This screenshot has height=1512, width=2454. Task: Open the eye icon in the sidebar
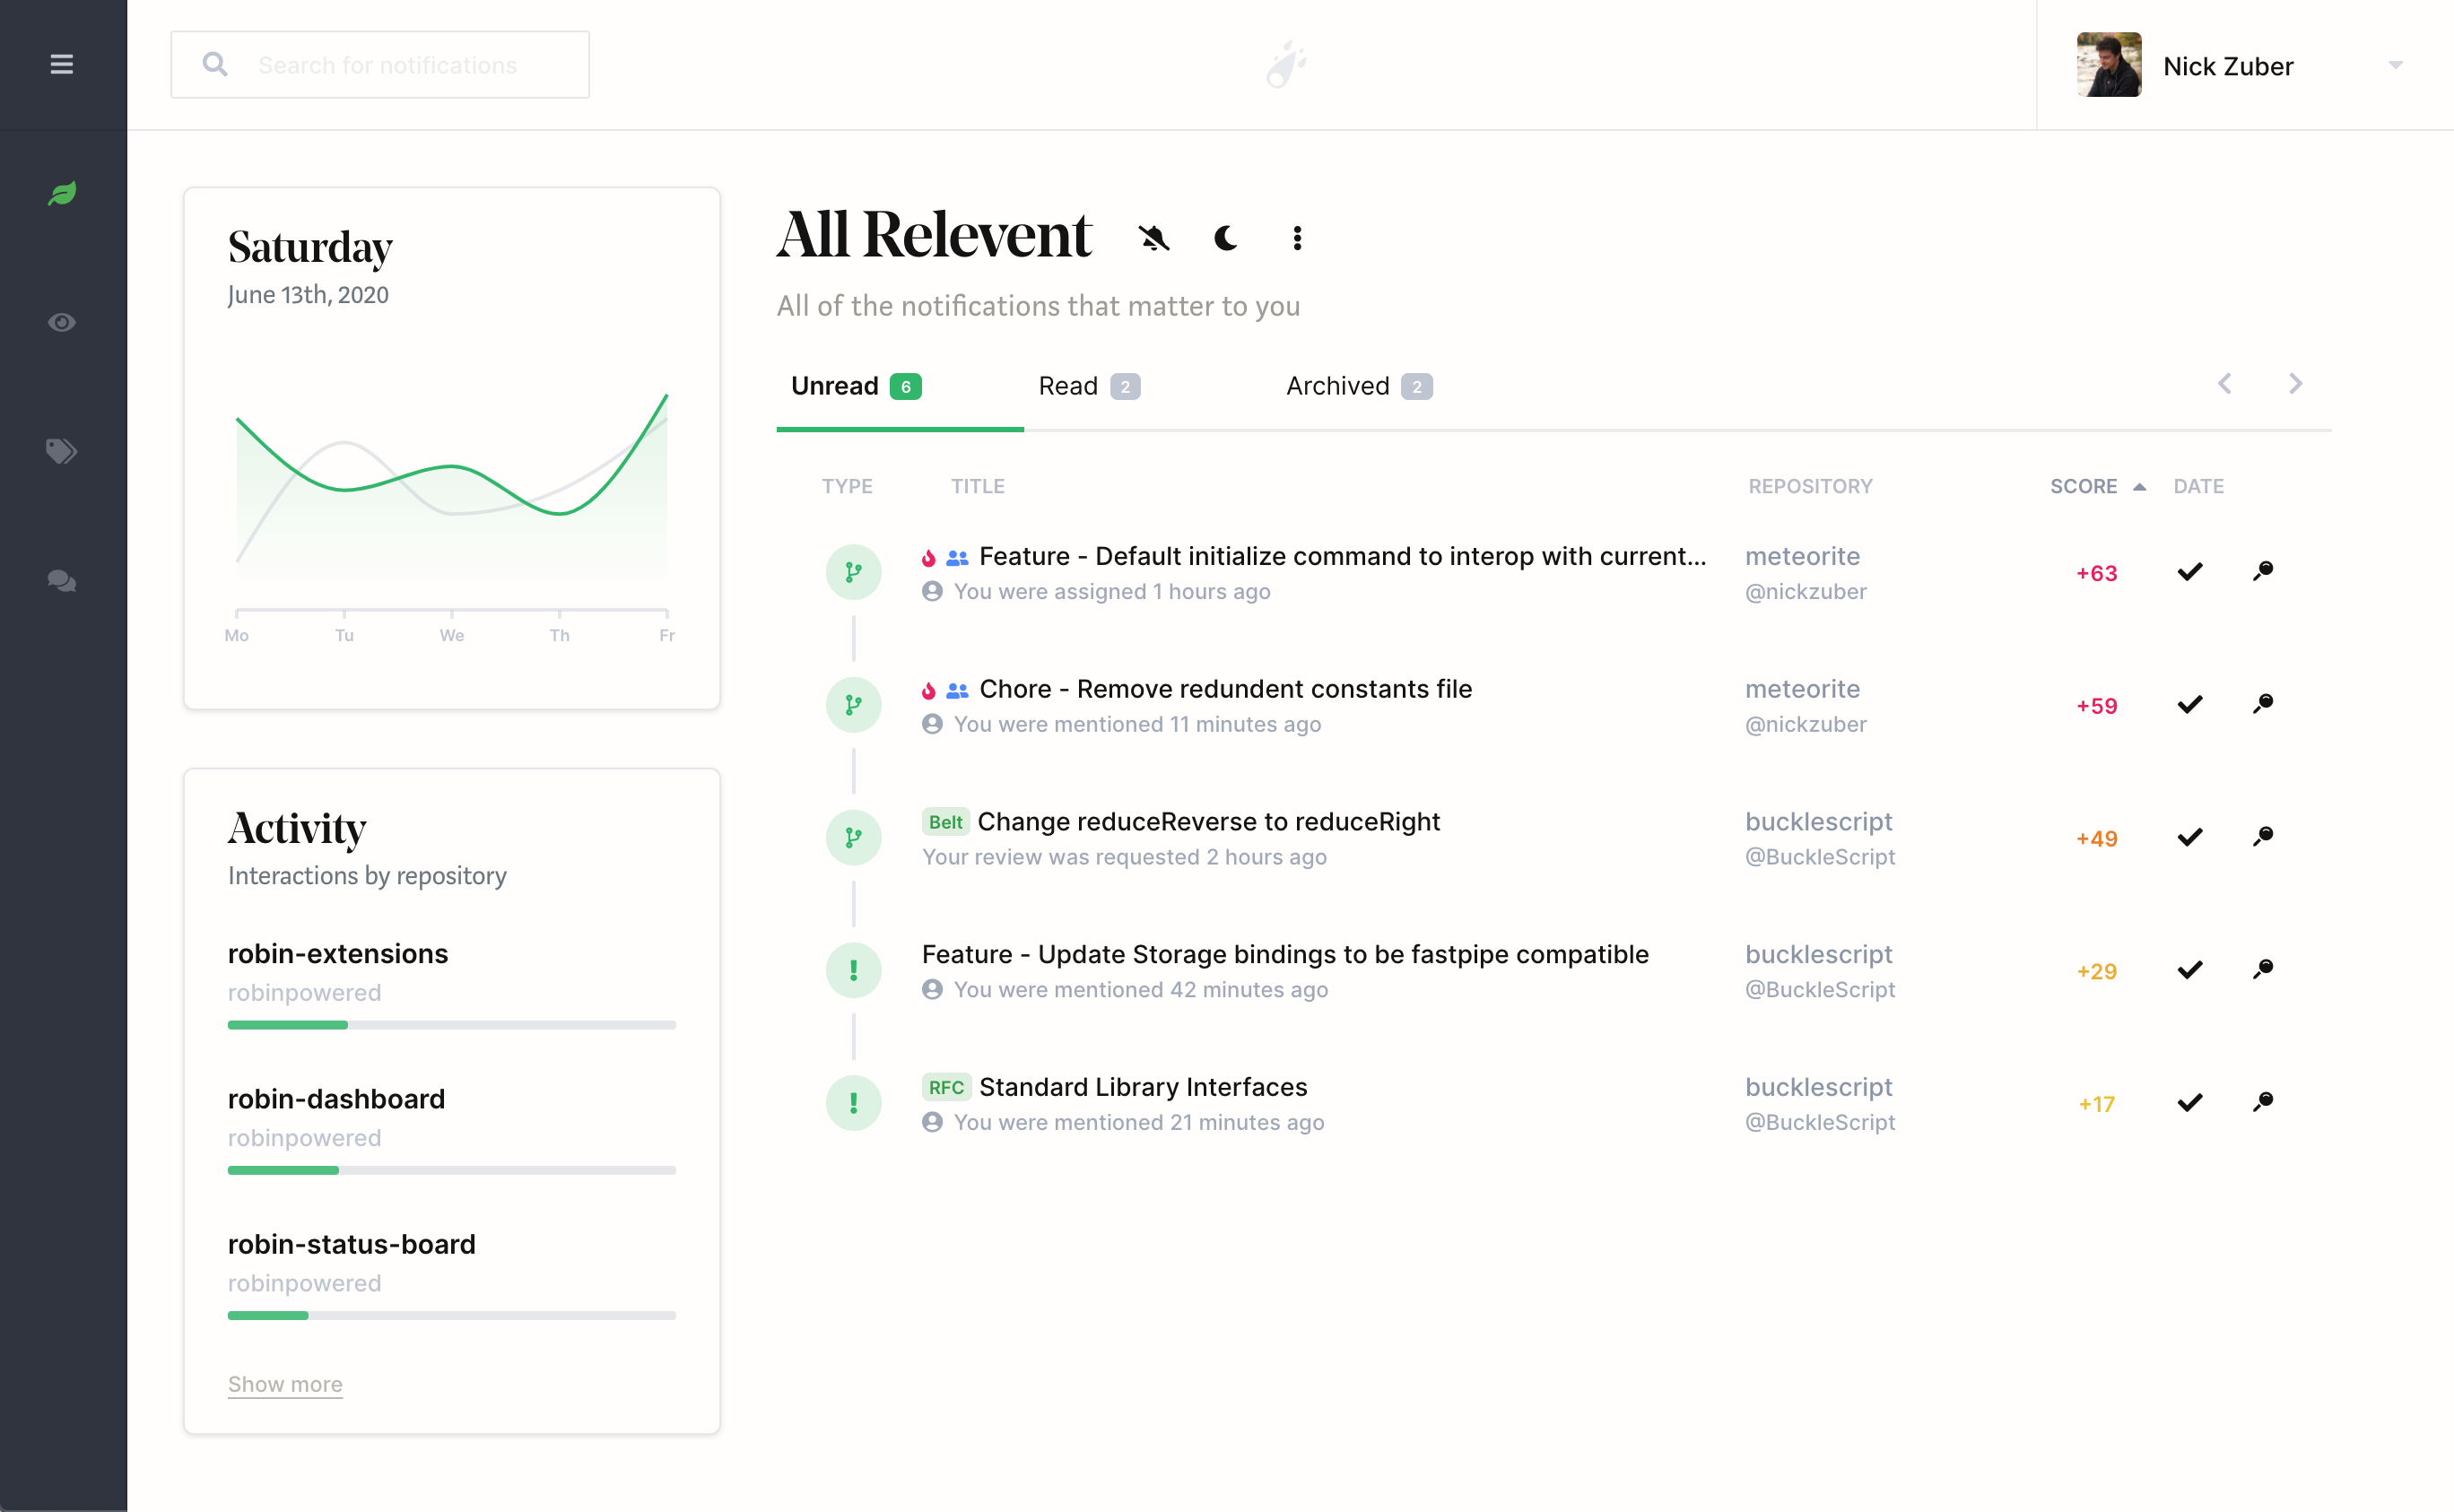[x=62, y=322]
